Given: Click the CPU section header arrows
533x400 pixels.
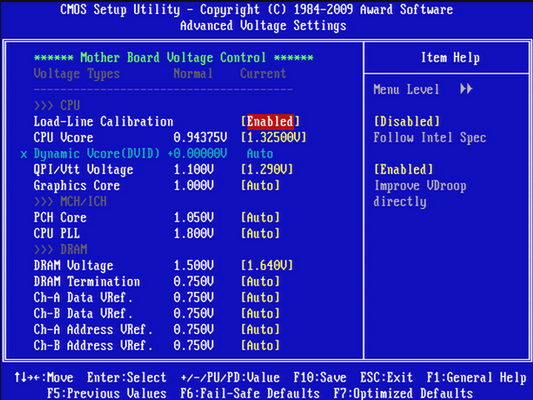Looking at the screenshot, I should [x=44, y=106].
